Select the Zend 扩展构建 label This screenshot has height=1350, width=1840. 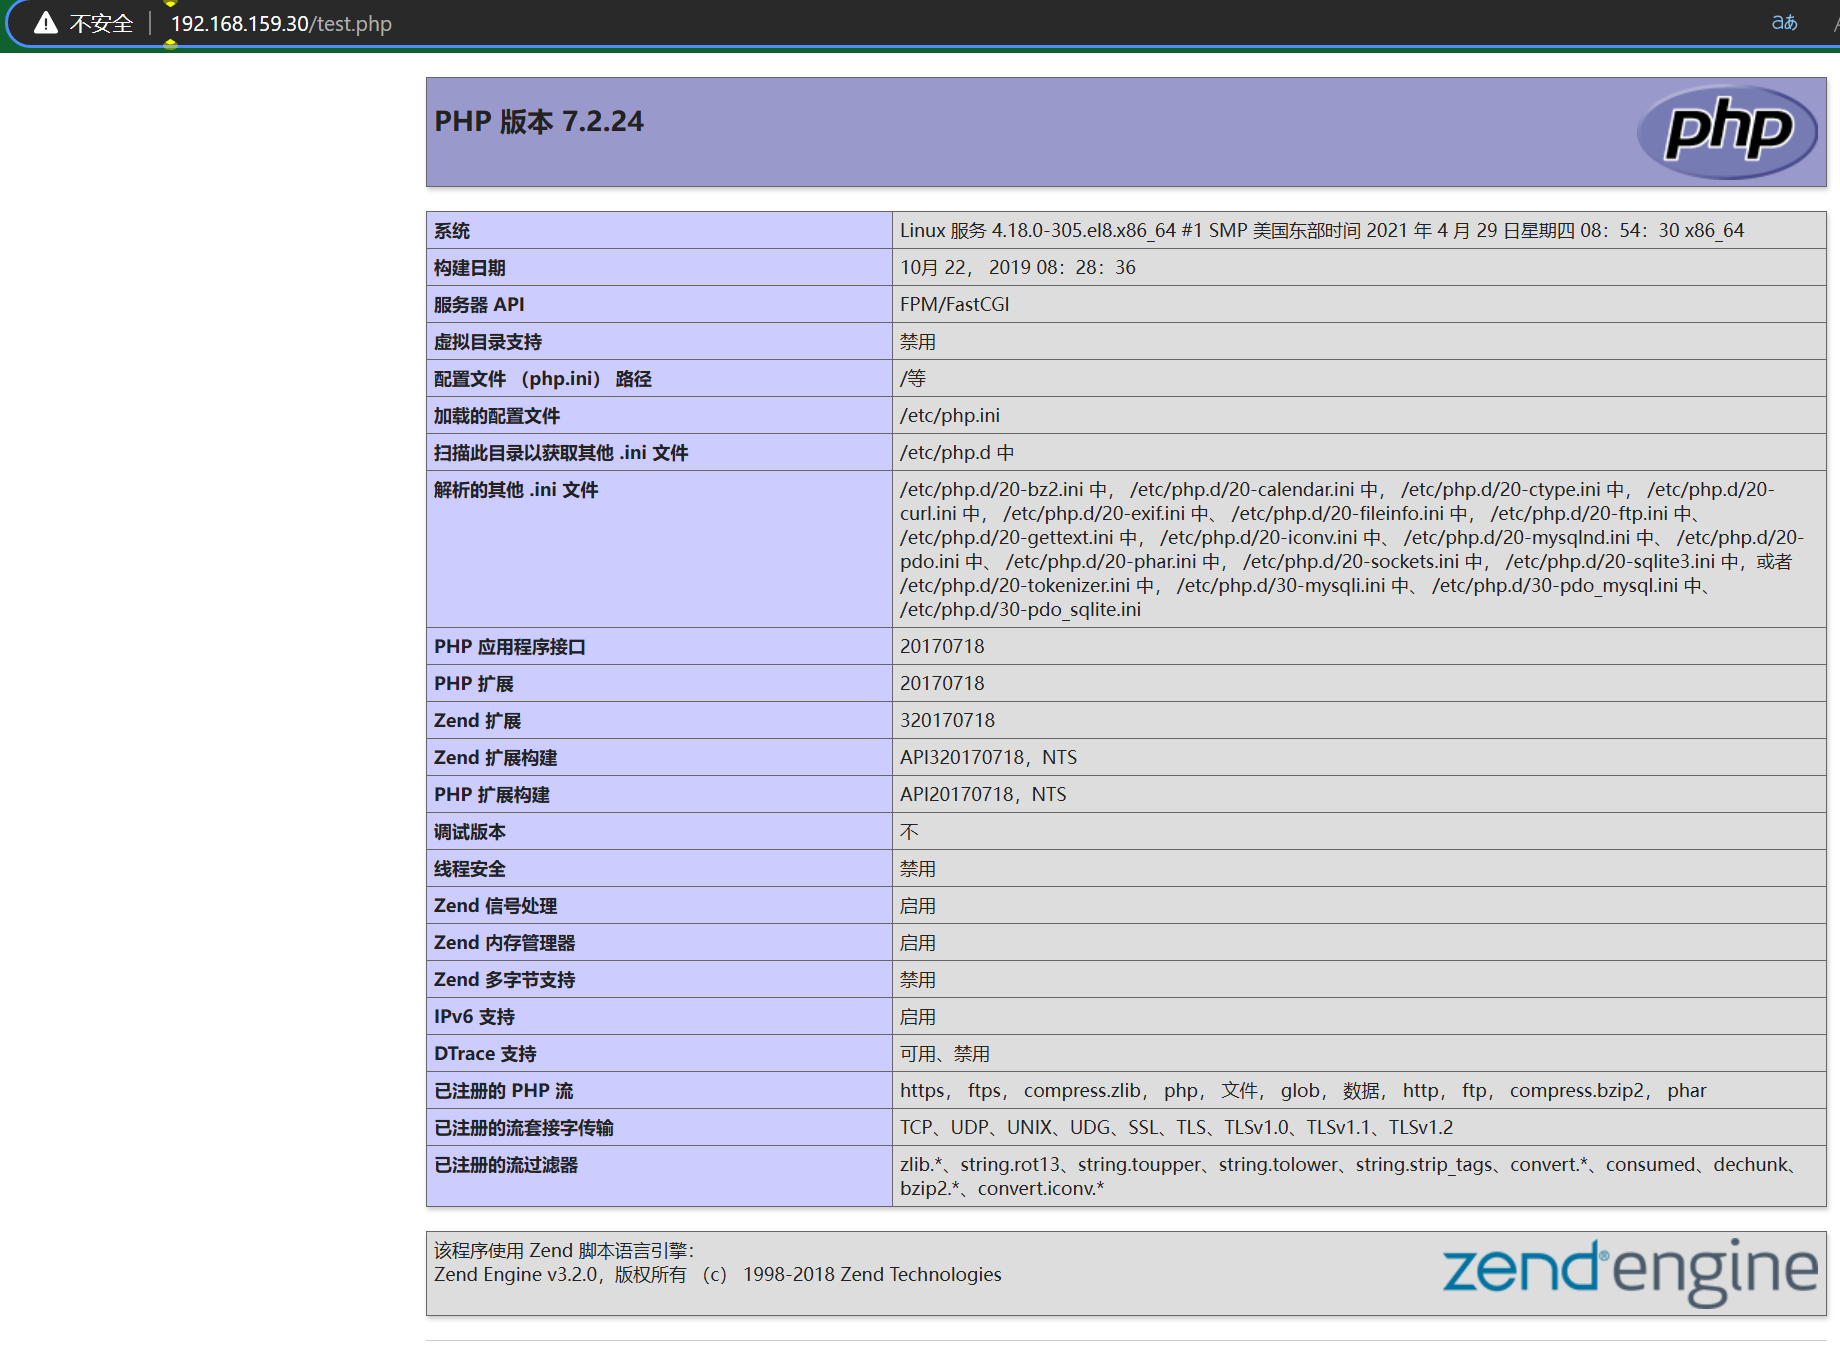point(496,757)
